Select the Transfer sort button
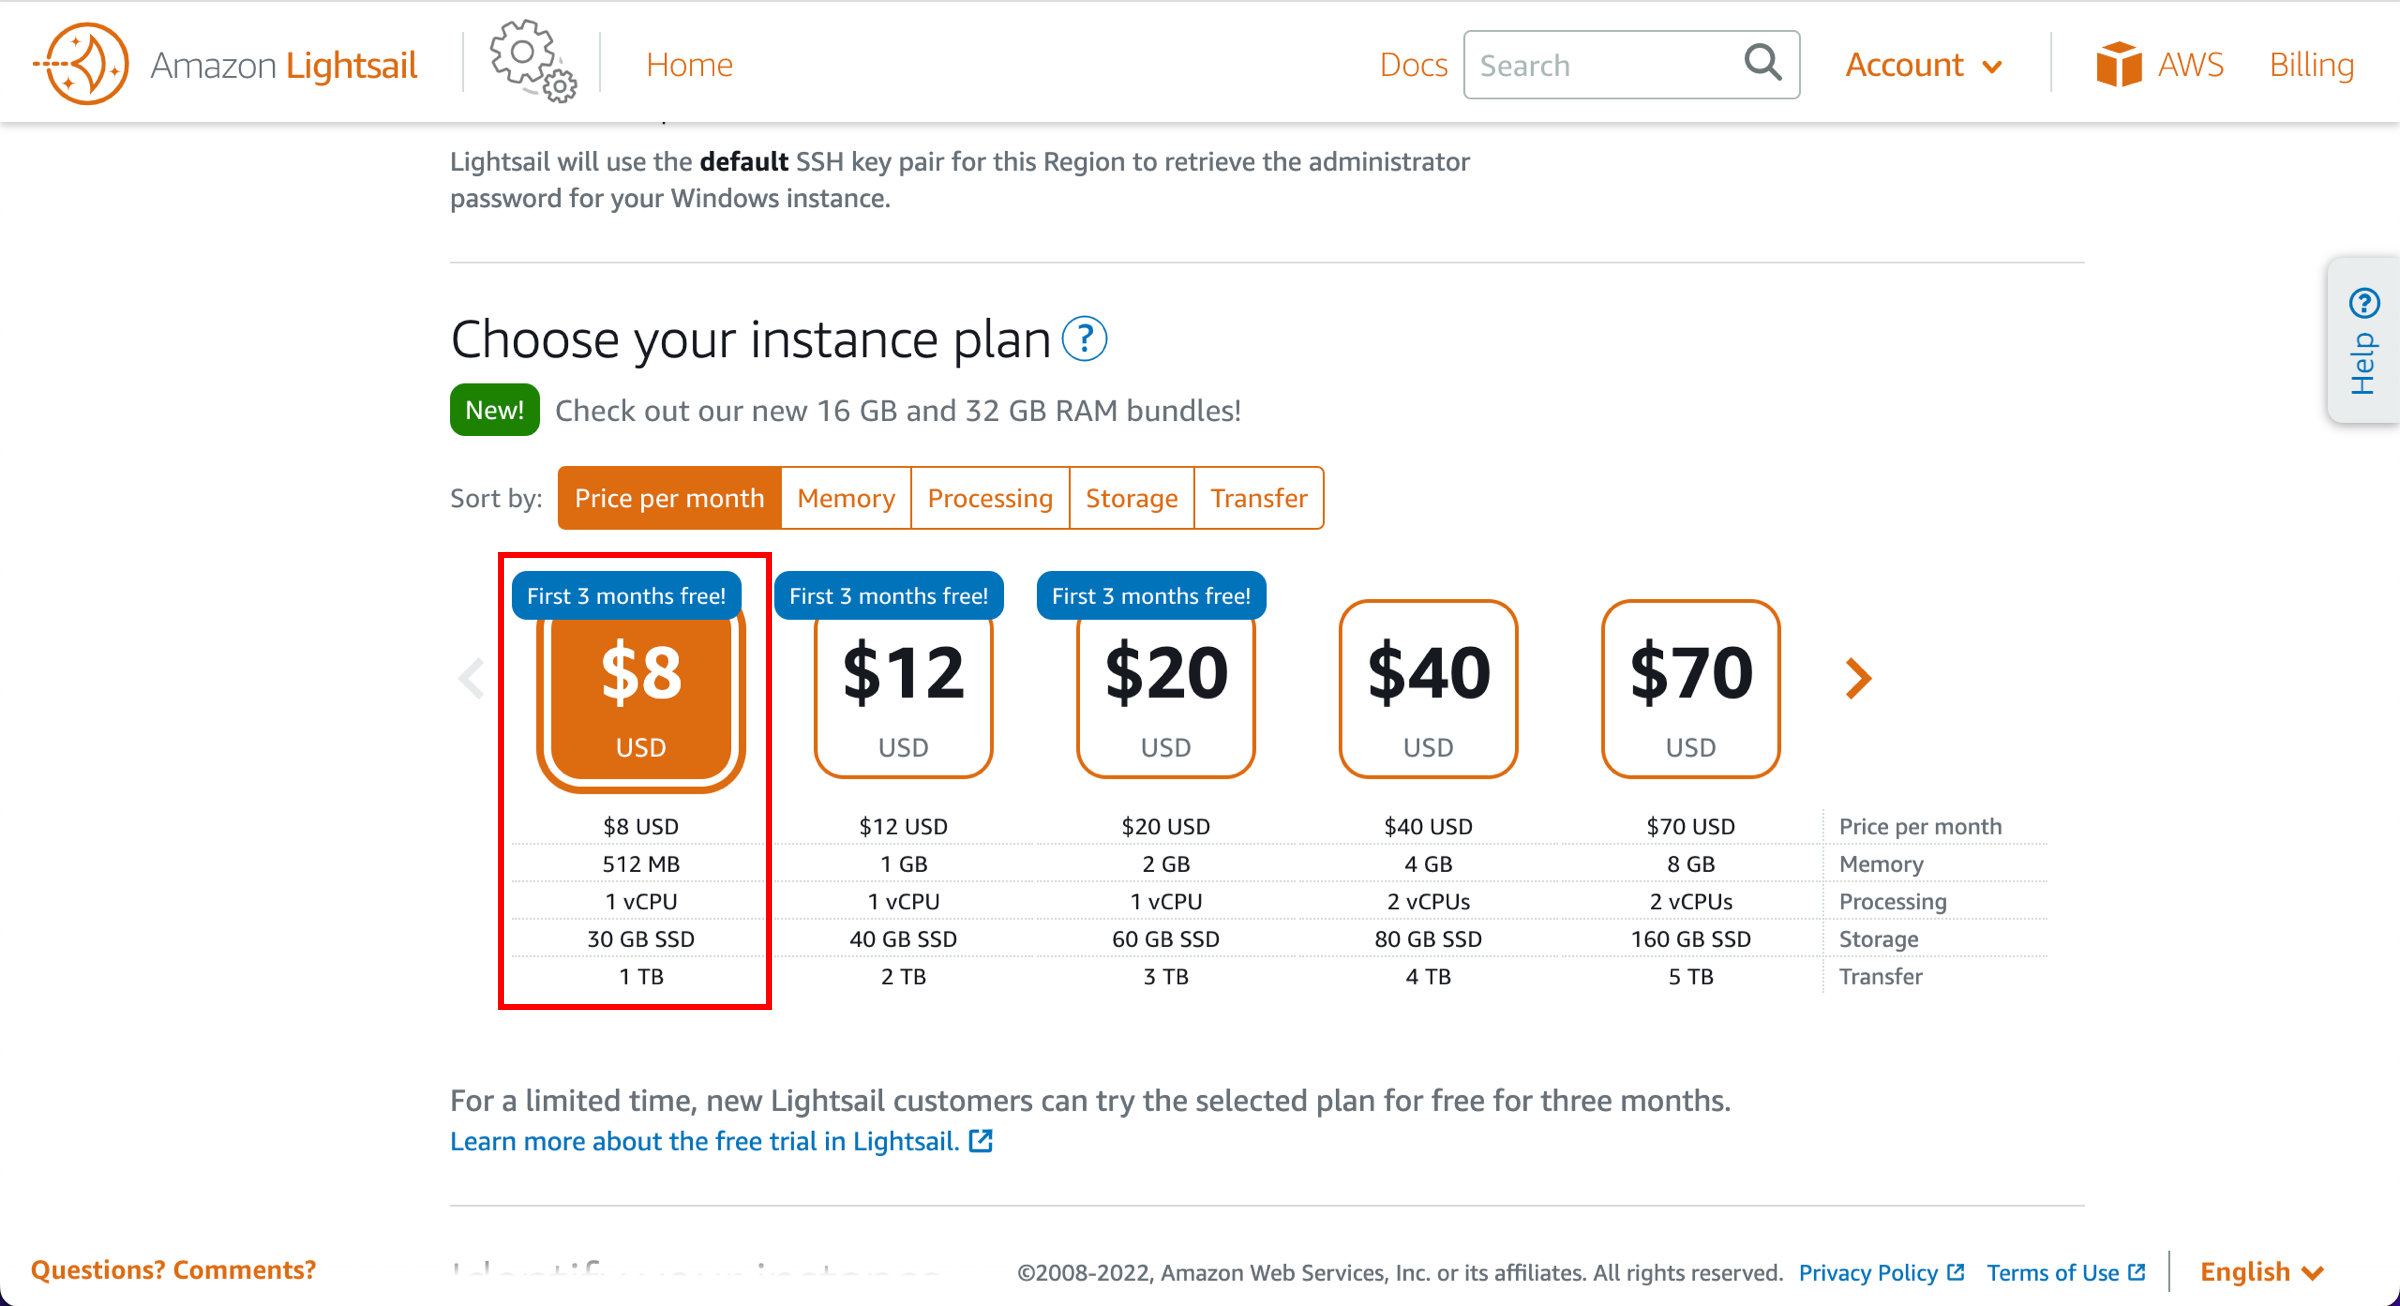 [x=1259, y=497]
